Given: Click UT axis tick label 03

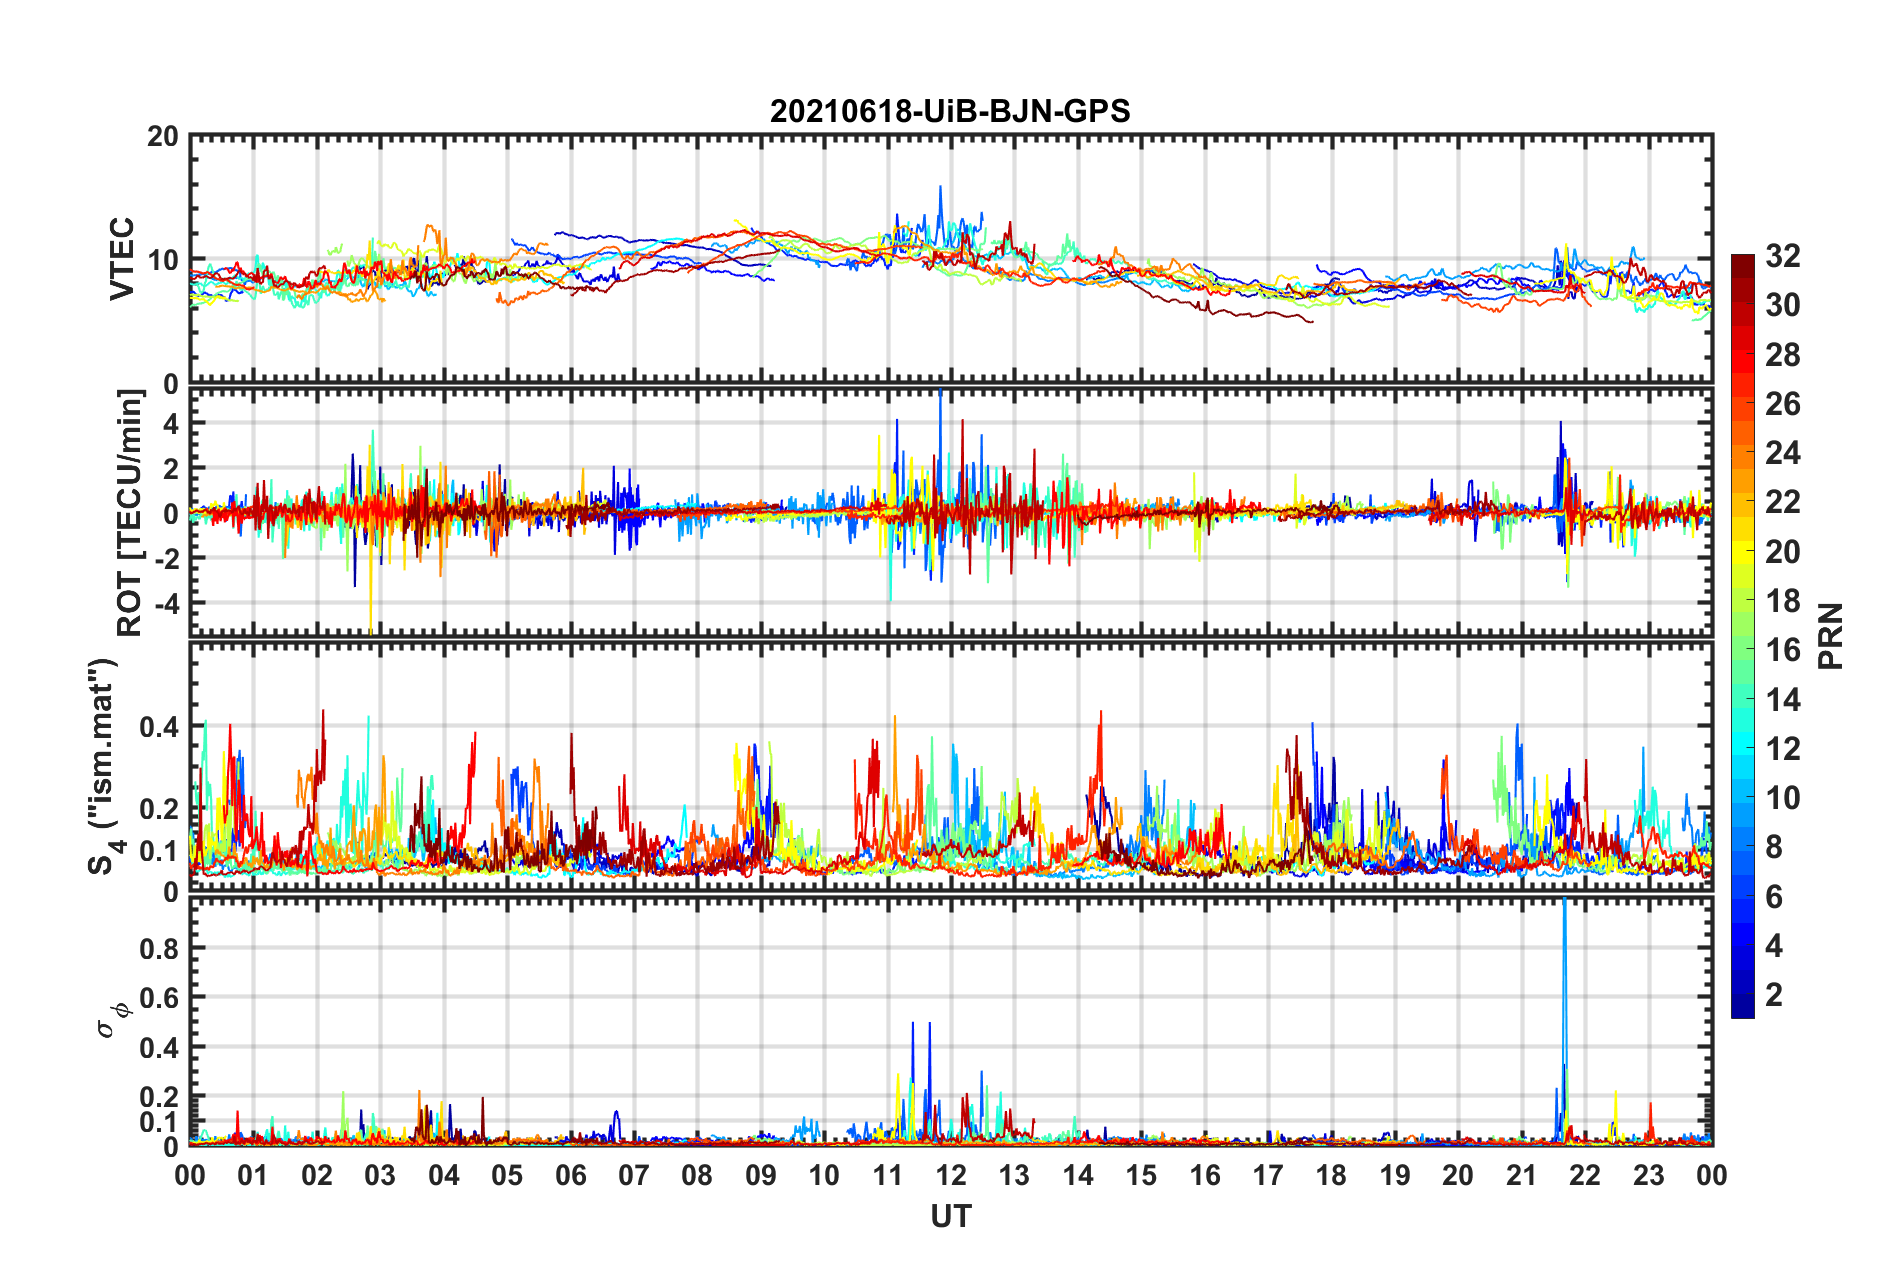Looking at the screenshot, I should coord(380,1175).
